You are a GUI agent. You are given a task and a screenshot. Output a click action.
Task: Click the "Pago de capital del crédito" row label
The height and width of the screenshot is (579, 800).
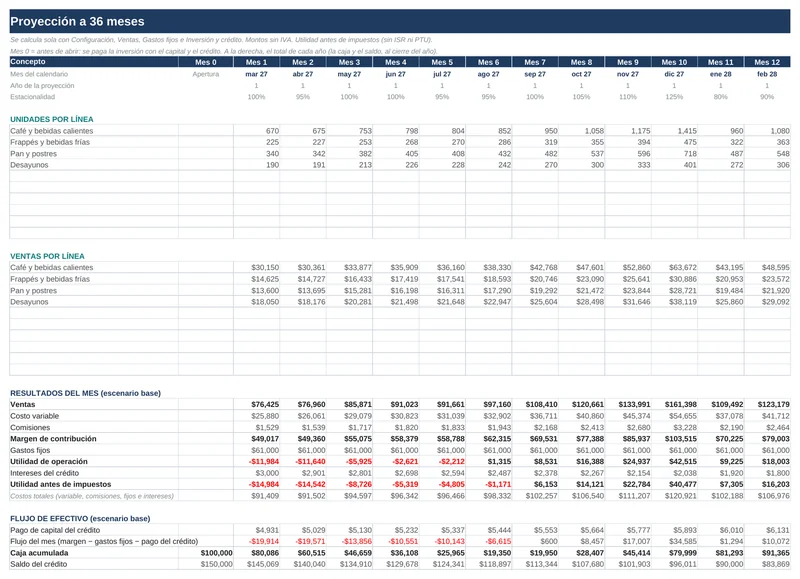pos(55,530)
